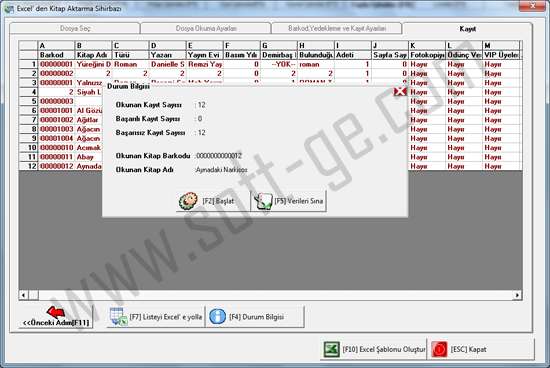
Task: Click the right arrow of horizontal scrollbar
Action: (x=517, y=295)
